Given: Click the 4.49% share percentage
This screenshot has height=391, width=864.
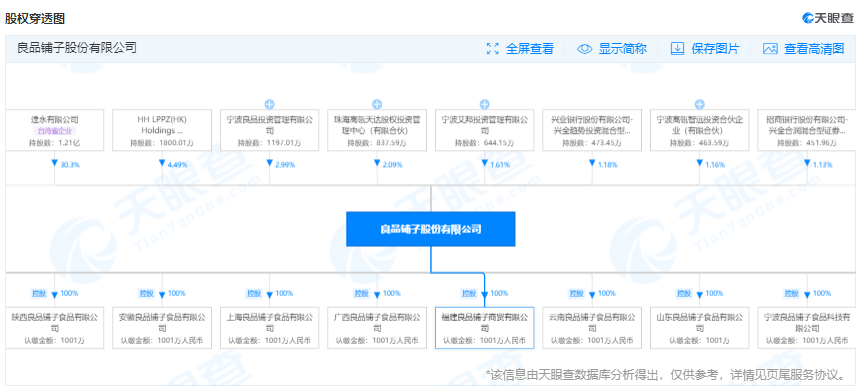Looking at the screenshot, I should coord(177,165).
